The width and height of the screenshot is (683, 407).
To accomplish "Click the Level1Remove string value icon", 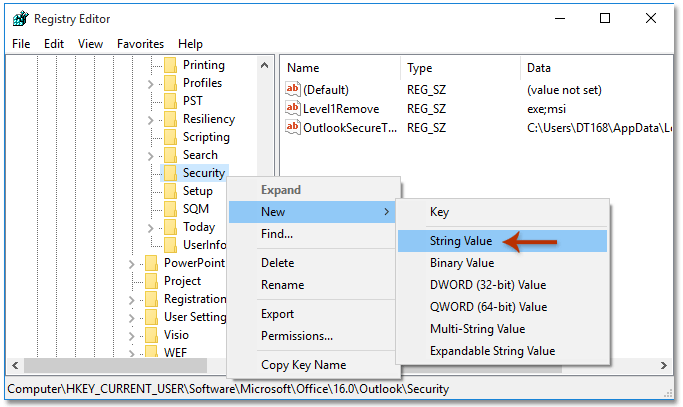I will tap(293, 108).
